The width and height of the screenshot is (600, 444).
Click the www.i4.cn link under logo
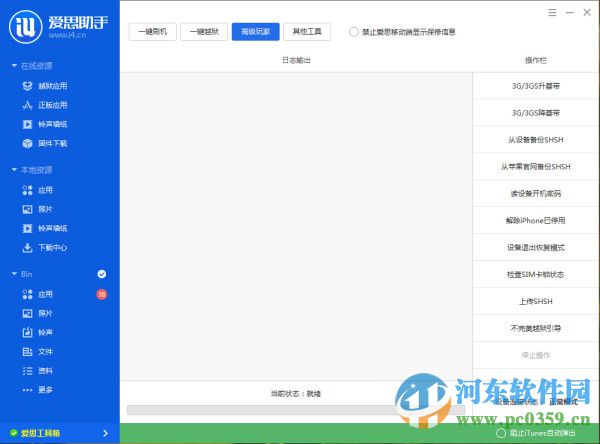tap(67, 35)
